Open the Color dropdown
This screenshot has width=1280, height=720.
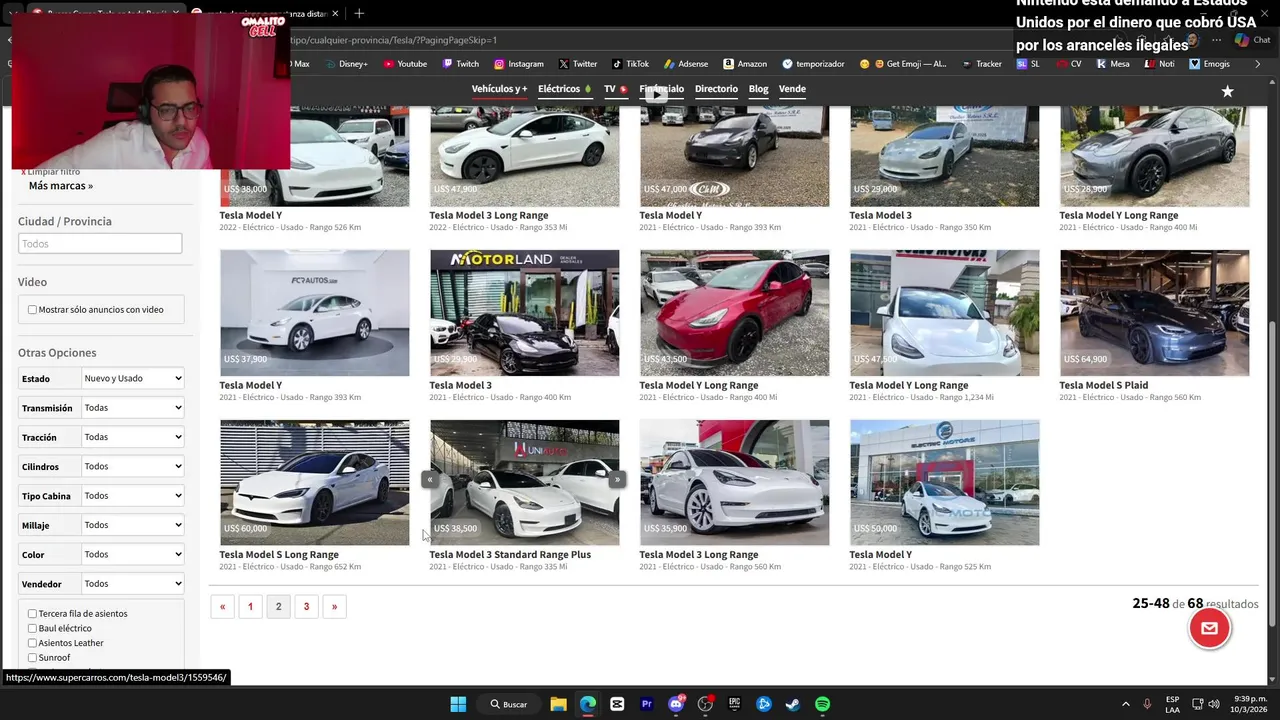[133, 554]
